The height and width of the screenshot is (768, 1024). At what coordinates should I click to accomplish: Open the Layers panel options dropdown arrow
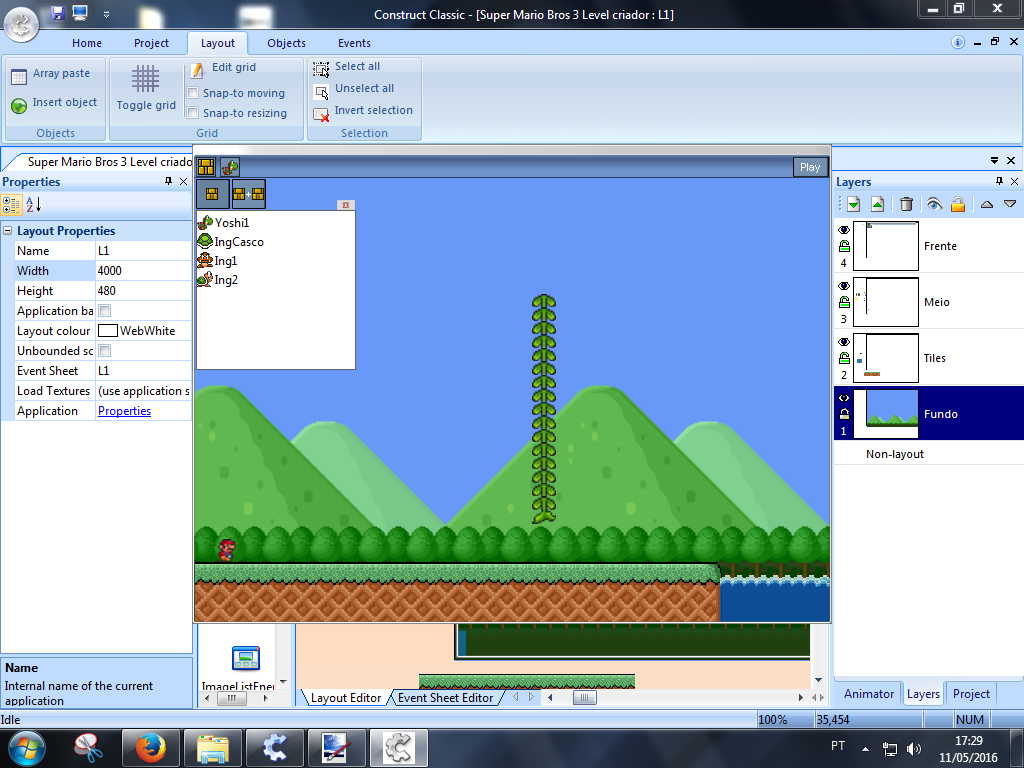point(995,160)
